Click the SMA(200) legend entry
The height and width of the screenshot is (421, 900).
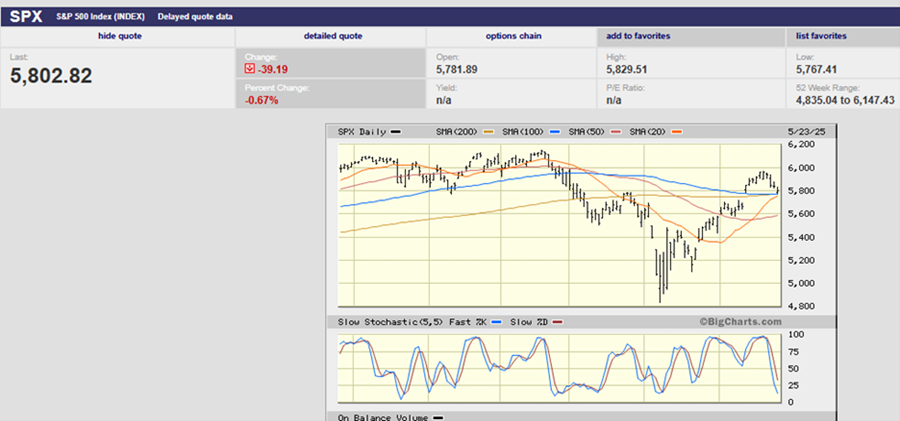[465, 132]
